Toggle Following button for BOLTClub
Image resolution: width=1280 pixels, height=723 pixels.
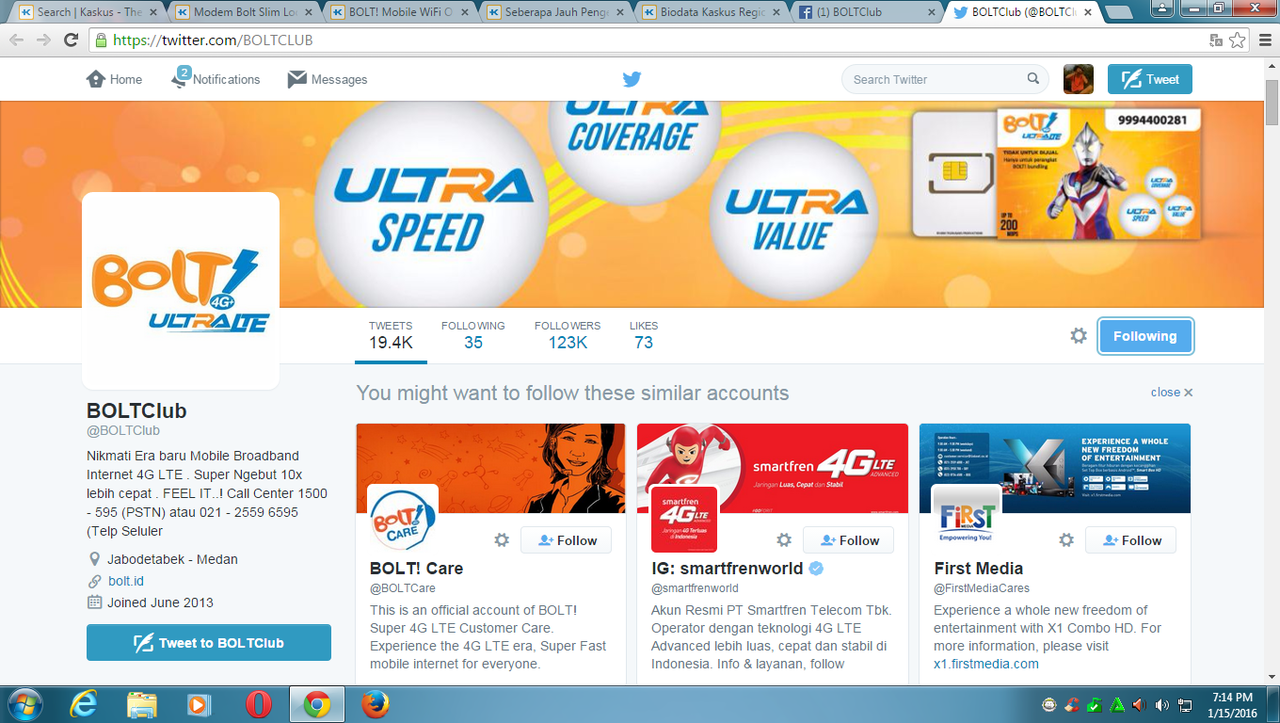pyautogui.click(x=1145, y=336)
